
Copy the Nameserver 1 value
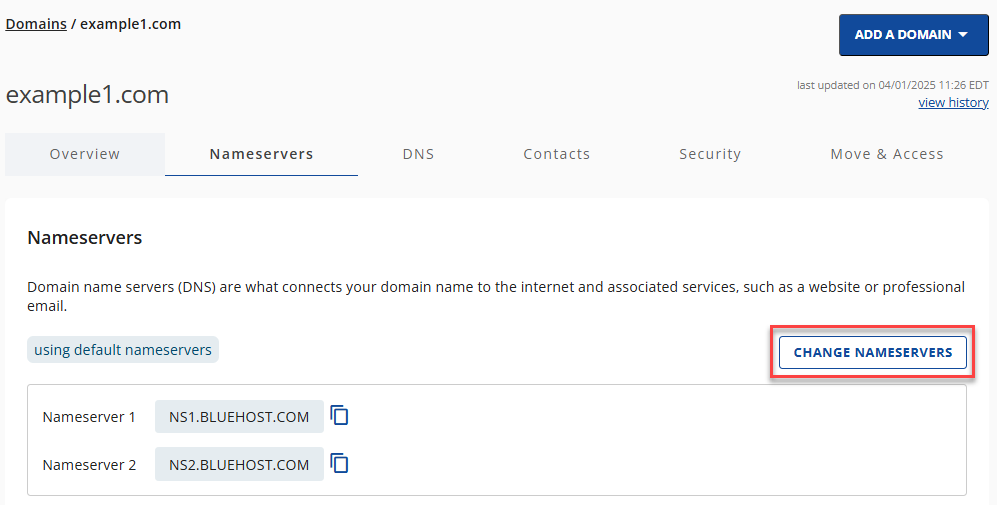coord(340,415)
